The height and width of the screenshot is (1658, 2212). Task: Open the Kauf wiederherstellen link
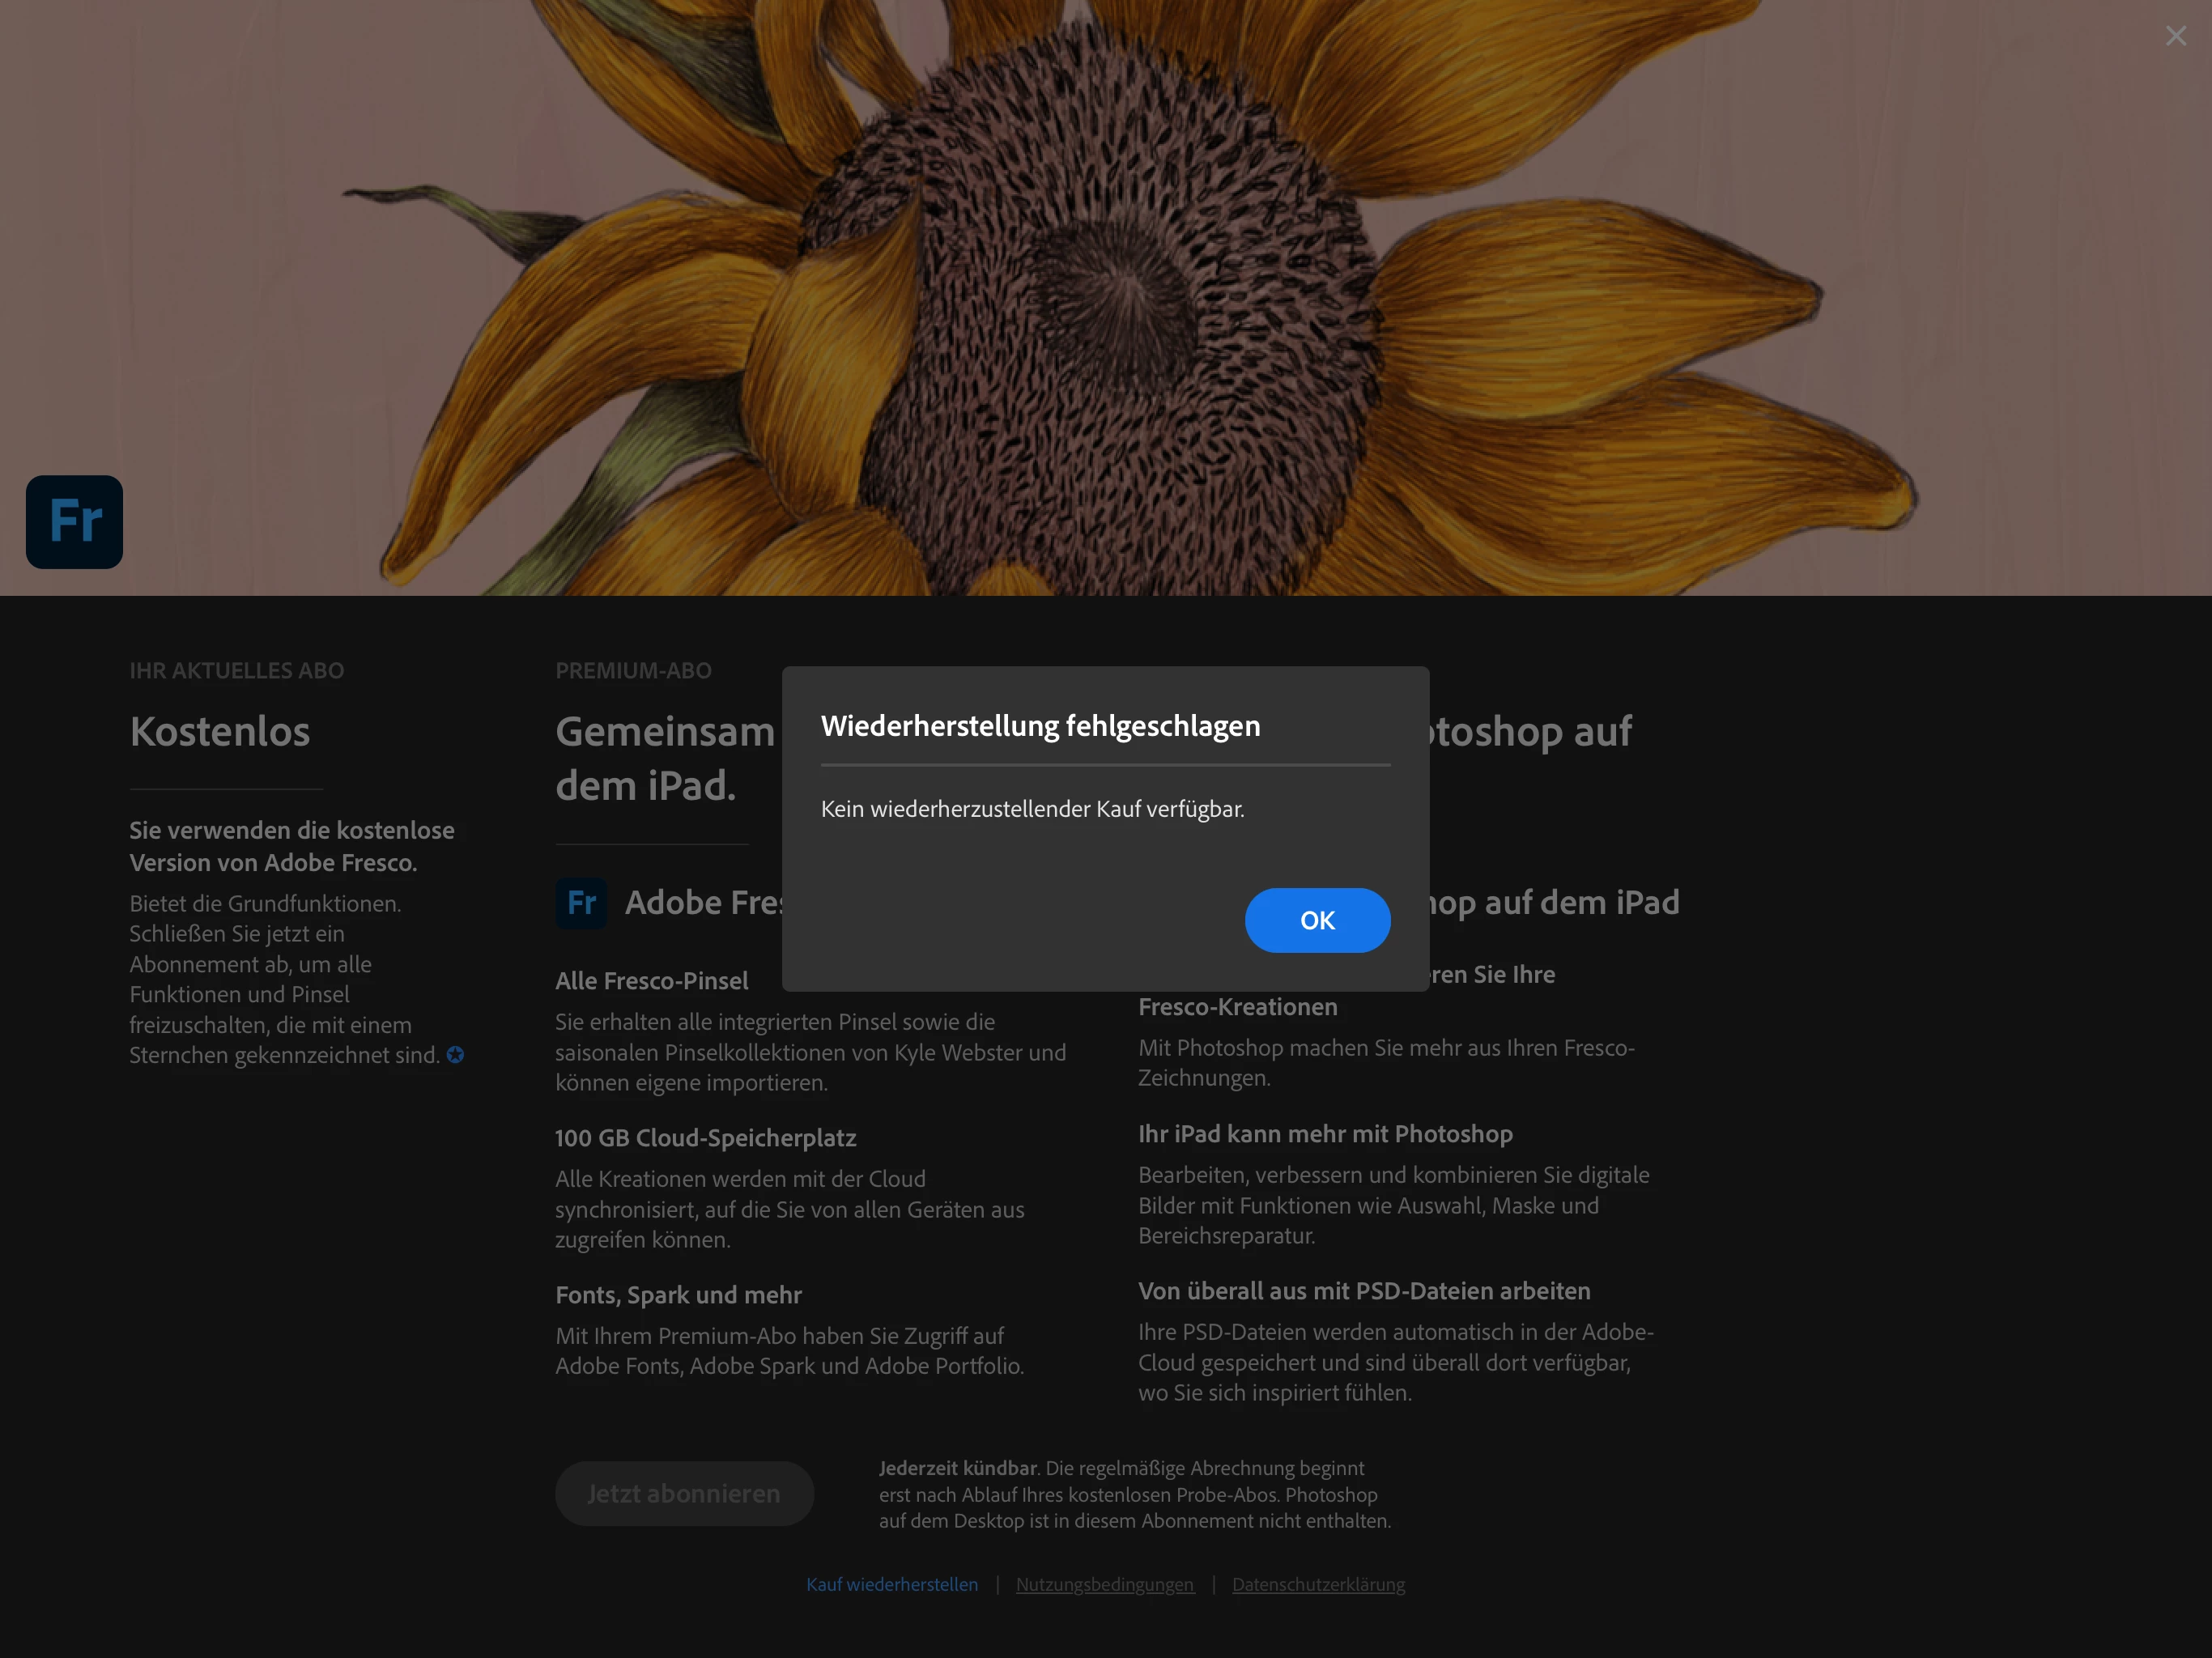click(892, 1584)
